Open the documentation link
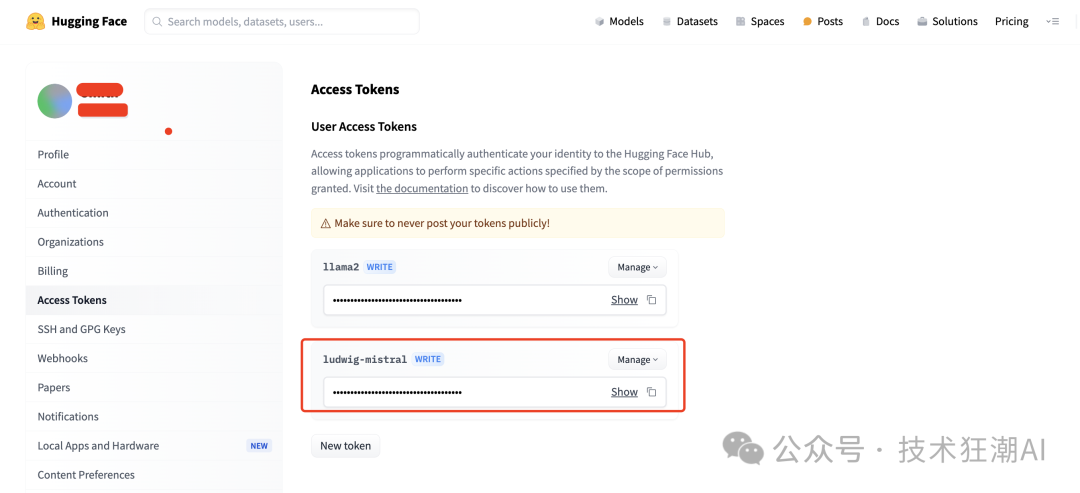This screenshot has height=493, width=1080. pos(422,188)
